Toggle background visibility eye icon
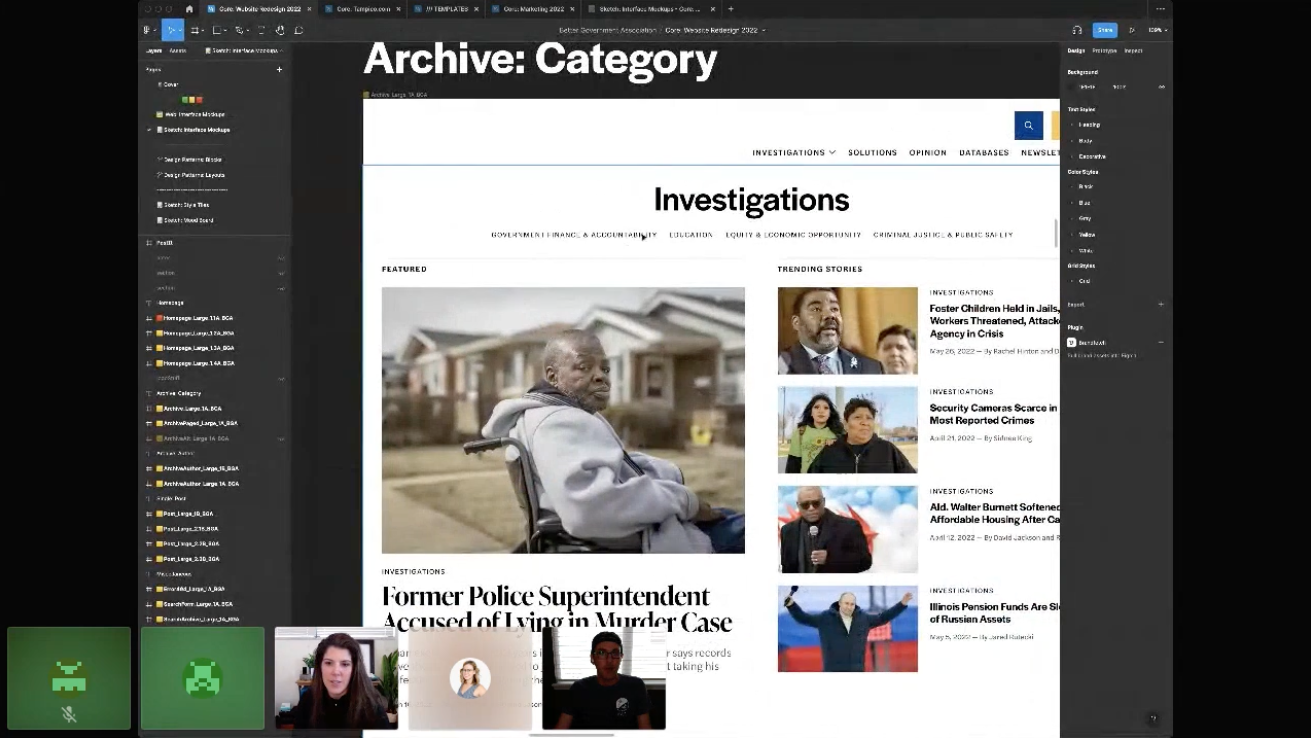This screenshot has width=1311, height=738. (1161, 87)
